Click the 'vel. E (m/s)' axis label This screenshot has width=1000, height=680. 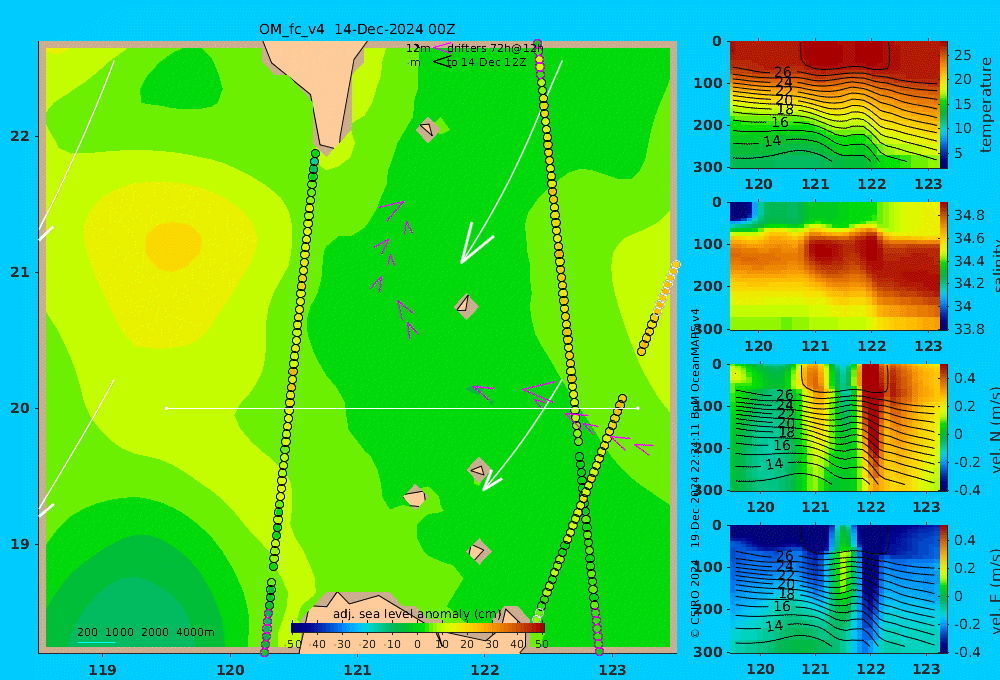tap(994, 590)
